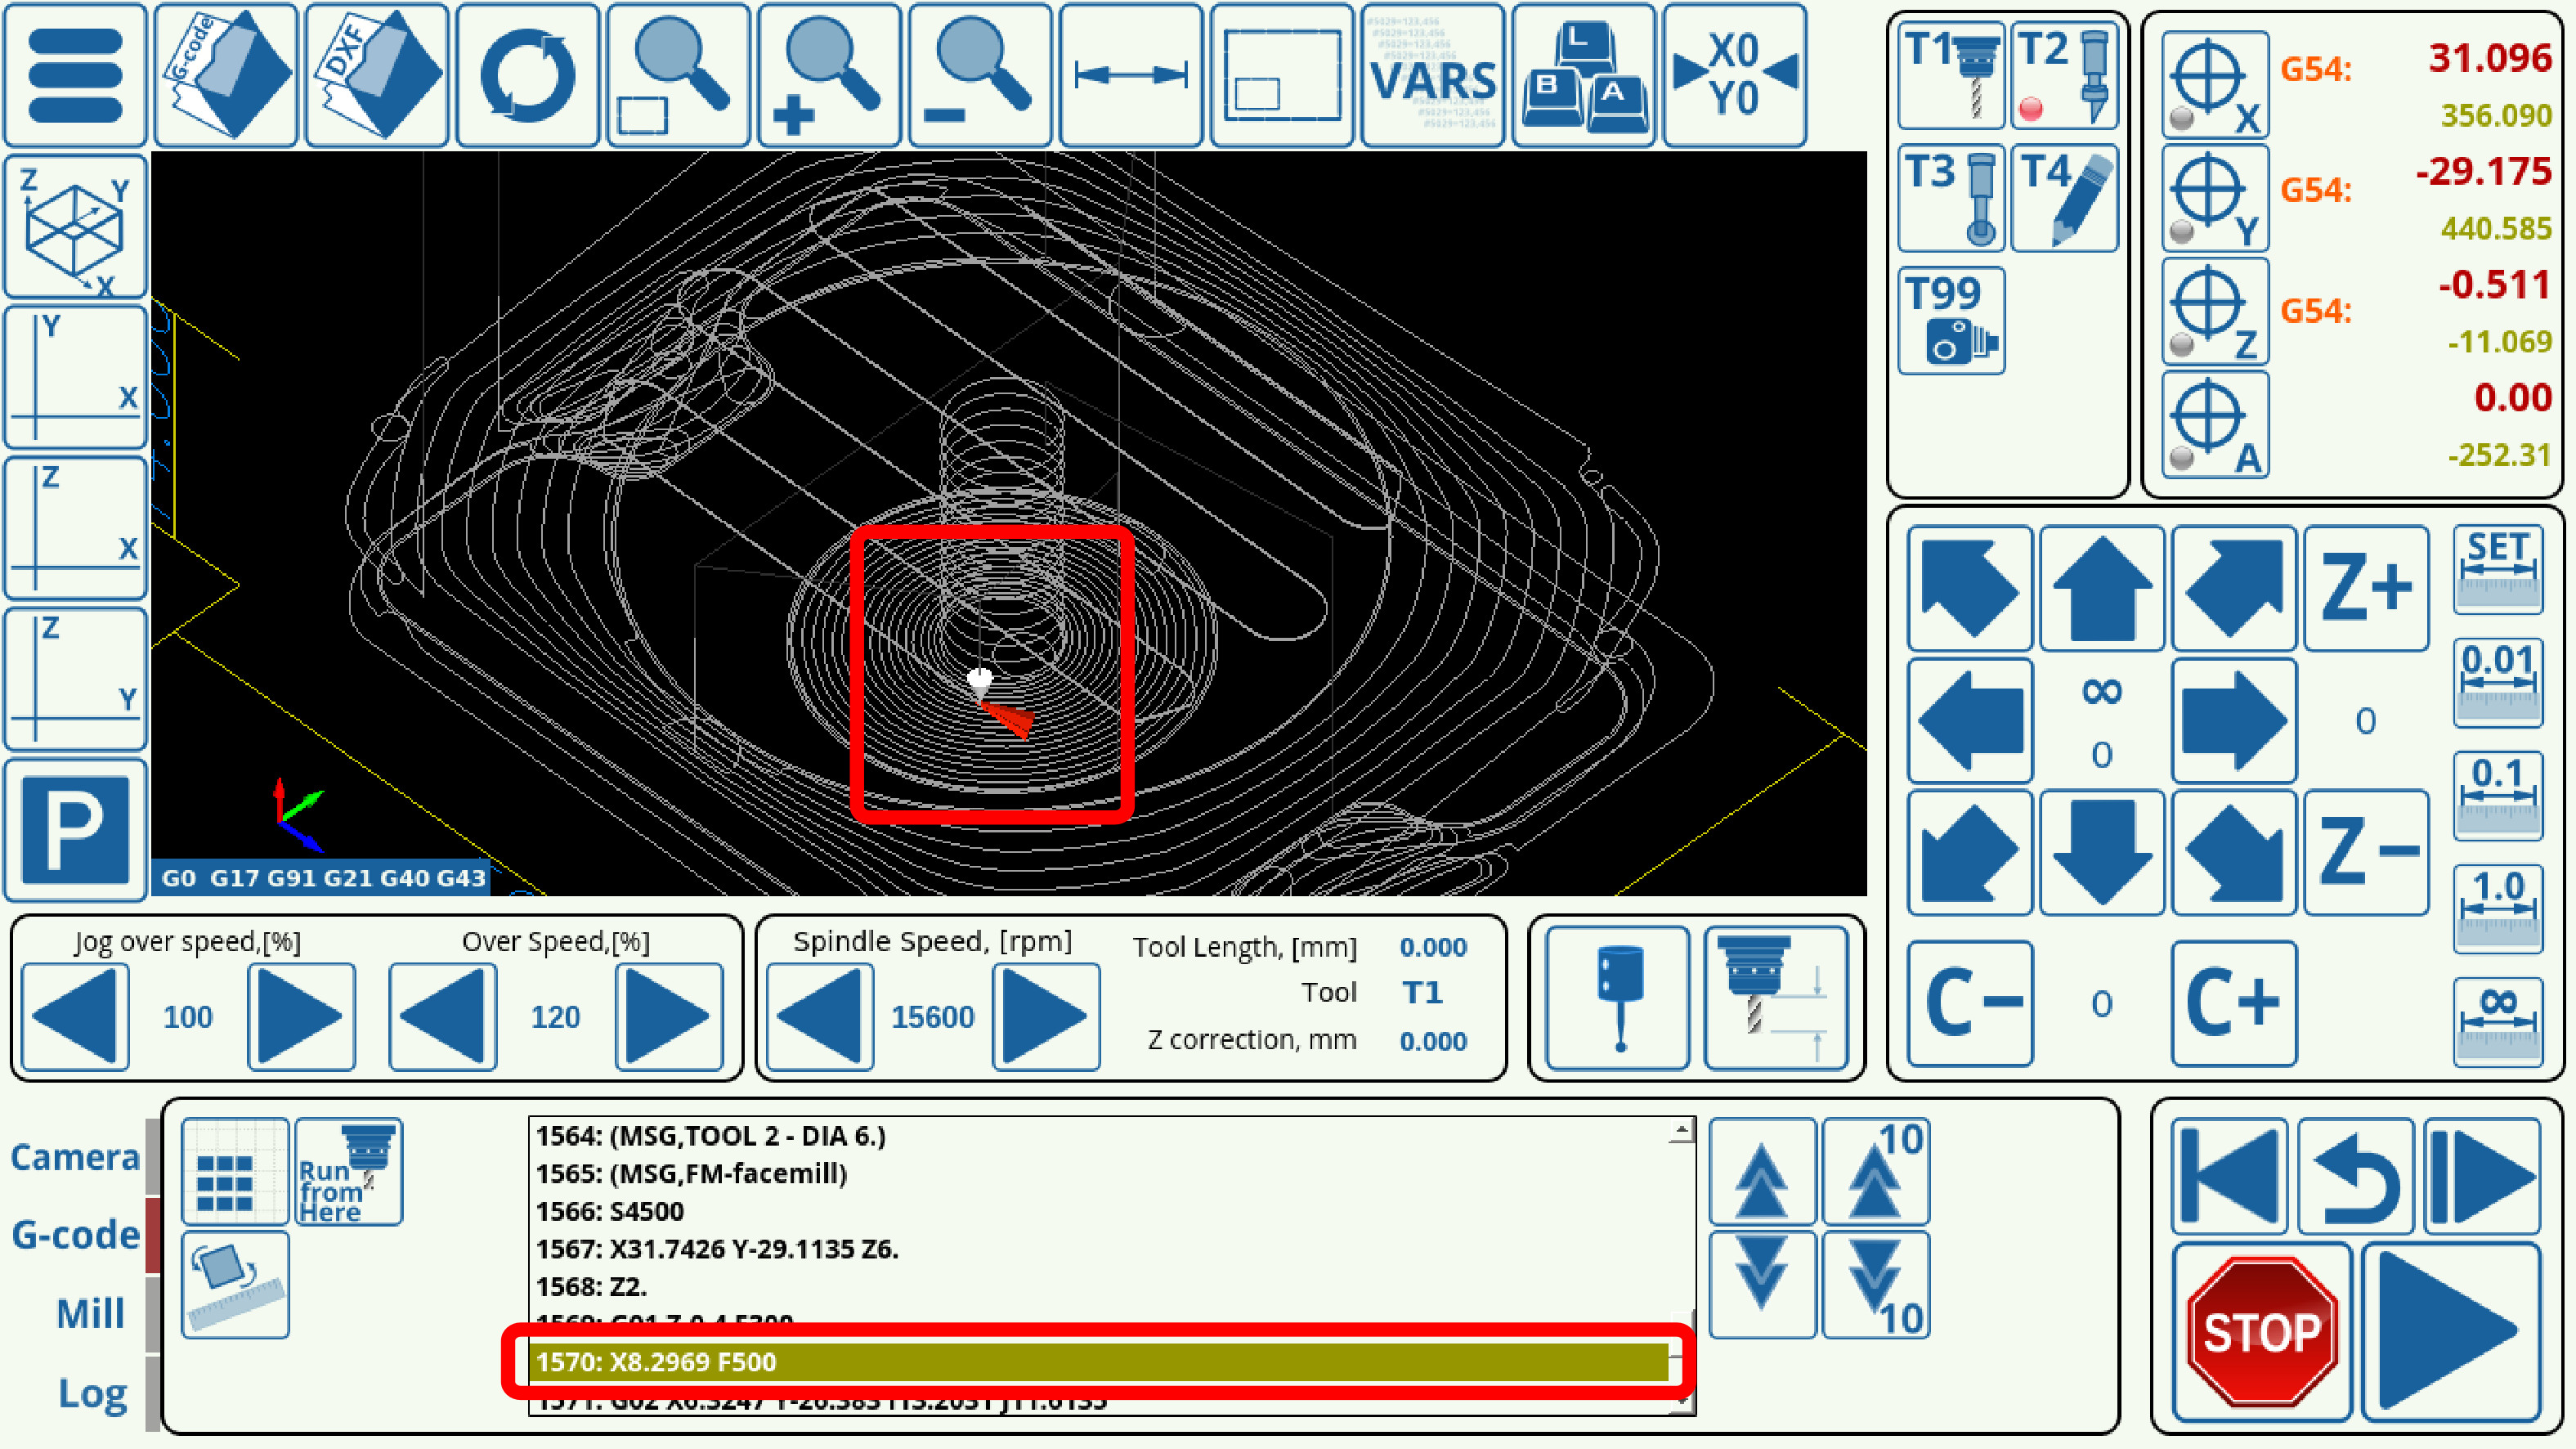Increase spindle speed with right arrow
2576x1449 pixels.
point(1046,1016)
